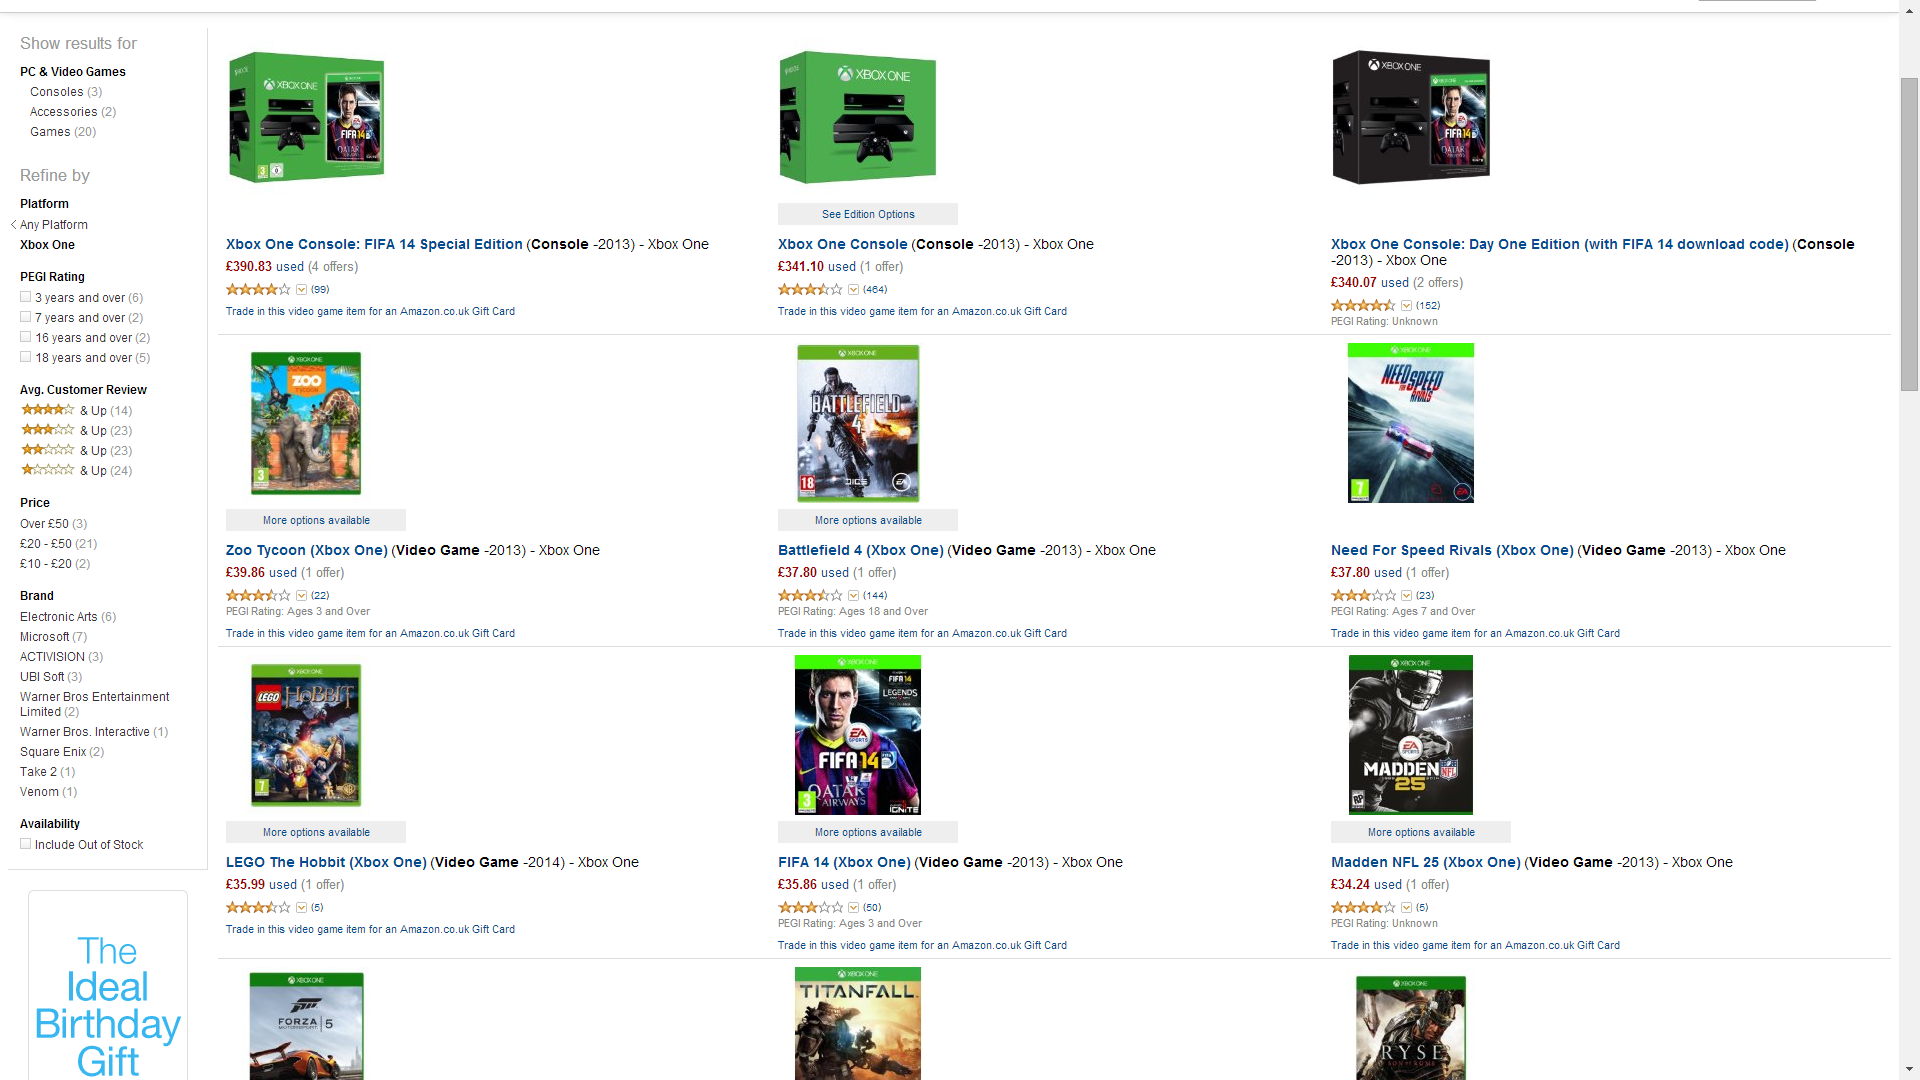Click star rating of LEGO The Hobbit

click(258, 907)
